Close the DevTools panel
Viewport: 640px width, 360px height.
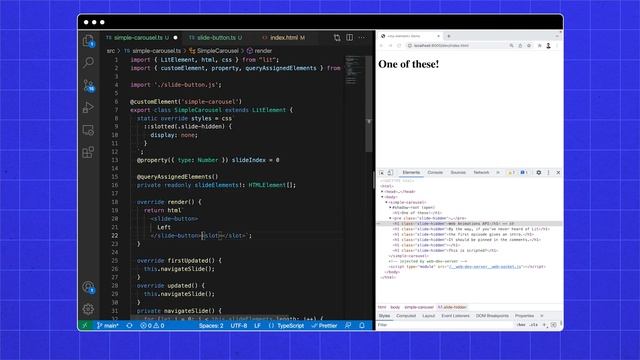558,173
